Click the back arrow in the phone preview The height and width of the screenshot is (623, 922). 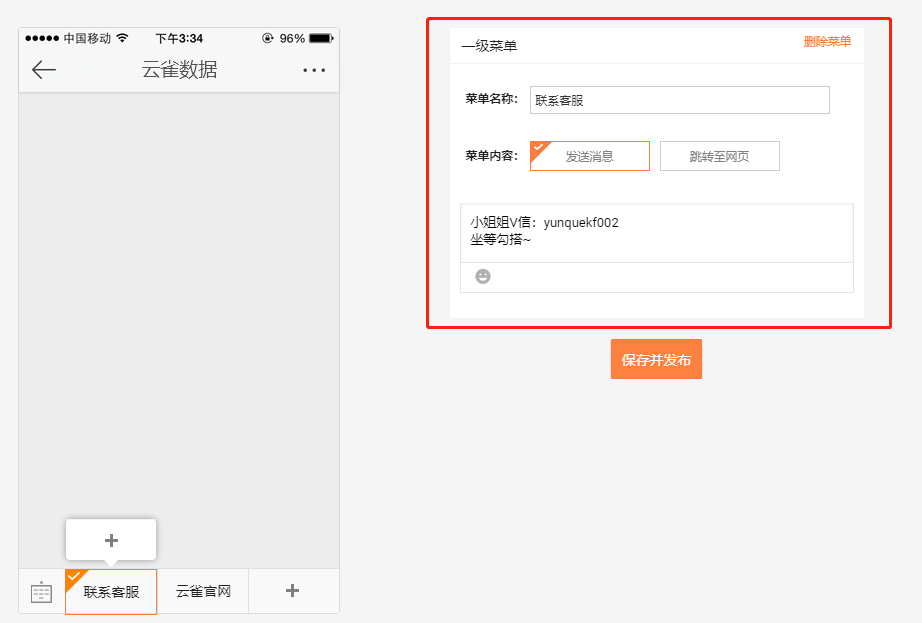pyautogui.click(x=44, y=69)
